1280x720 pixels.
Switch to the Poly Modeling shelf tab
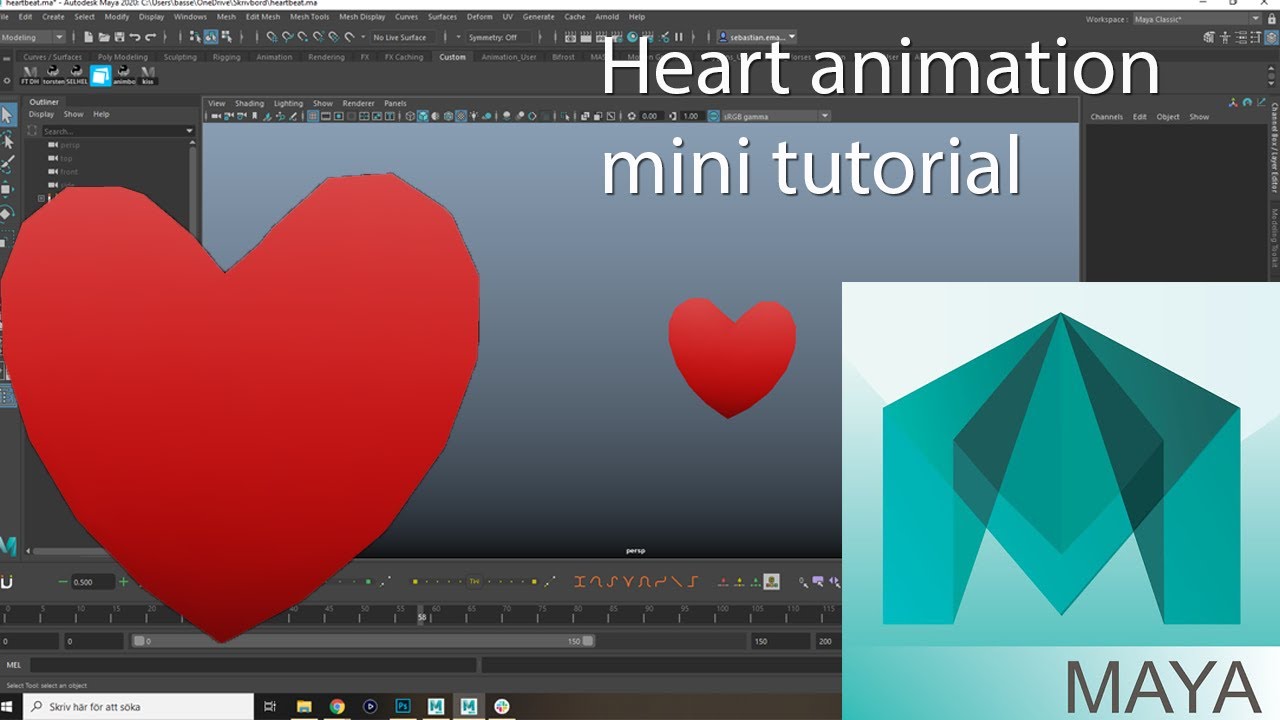tap(122, 57)
